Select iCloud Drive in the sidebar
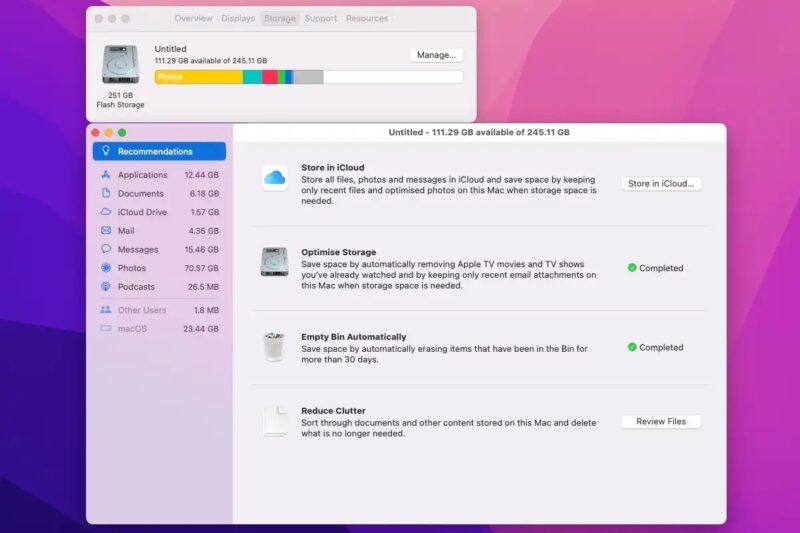This screenshot has width=800, height=533. (142, 212)
